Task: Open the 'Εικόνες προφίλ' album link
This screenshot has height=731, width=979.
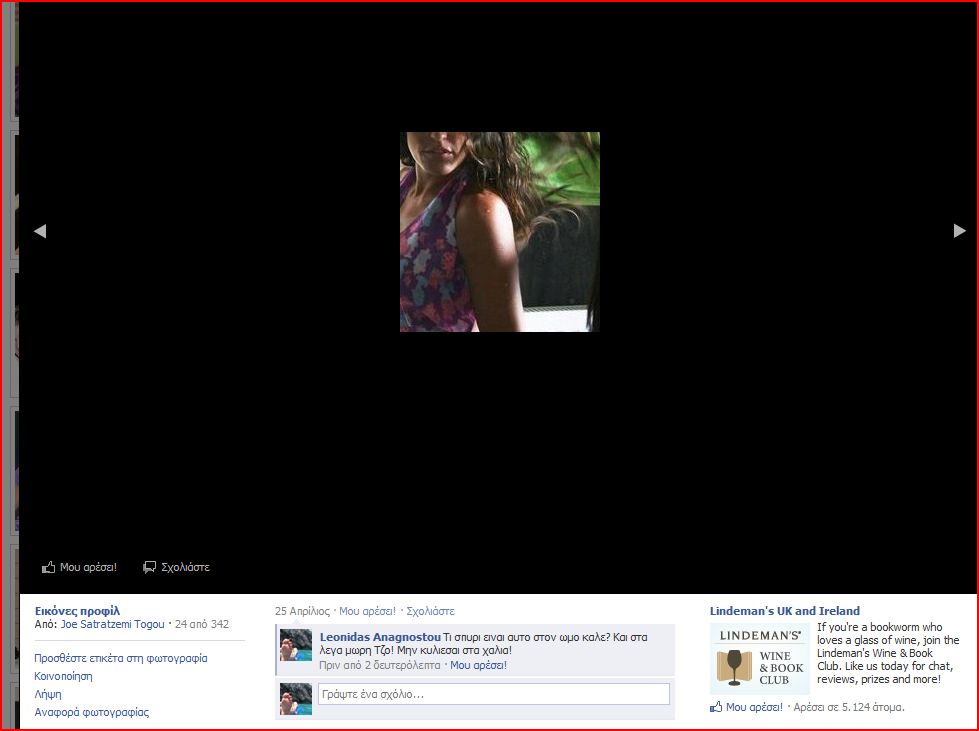Action: click(x=77, y=611)
